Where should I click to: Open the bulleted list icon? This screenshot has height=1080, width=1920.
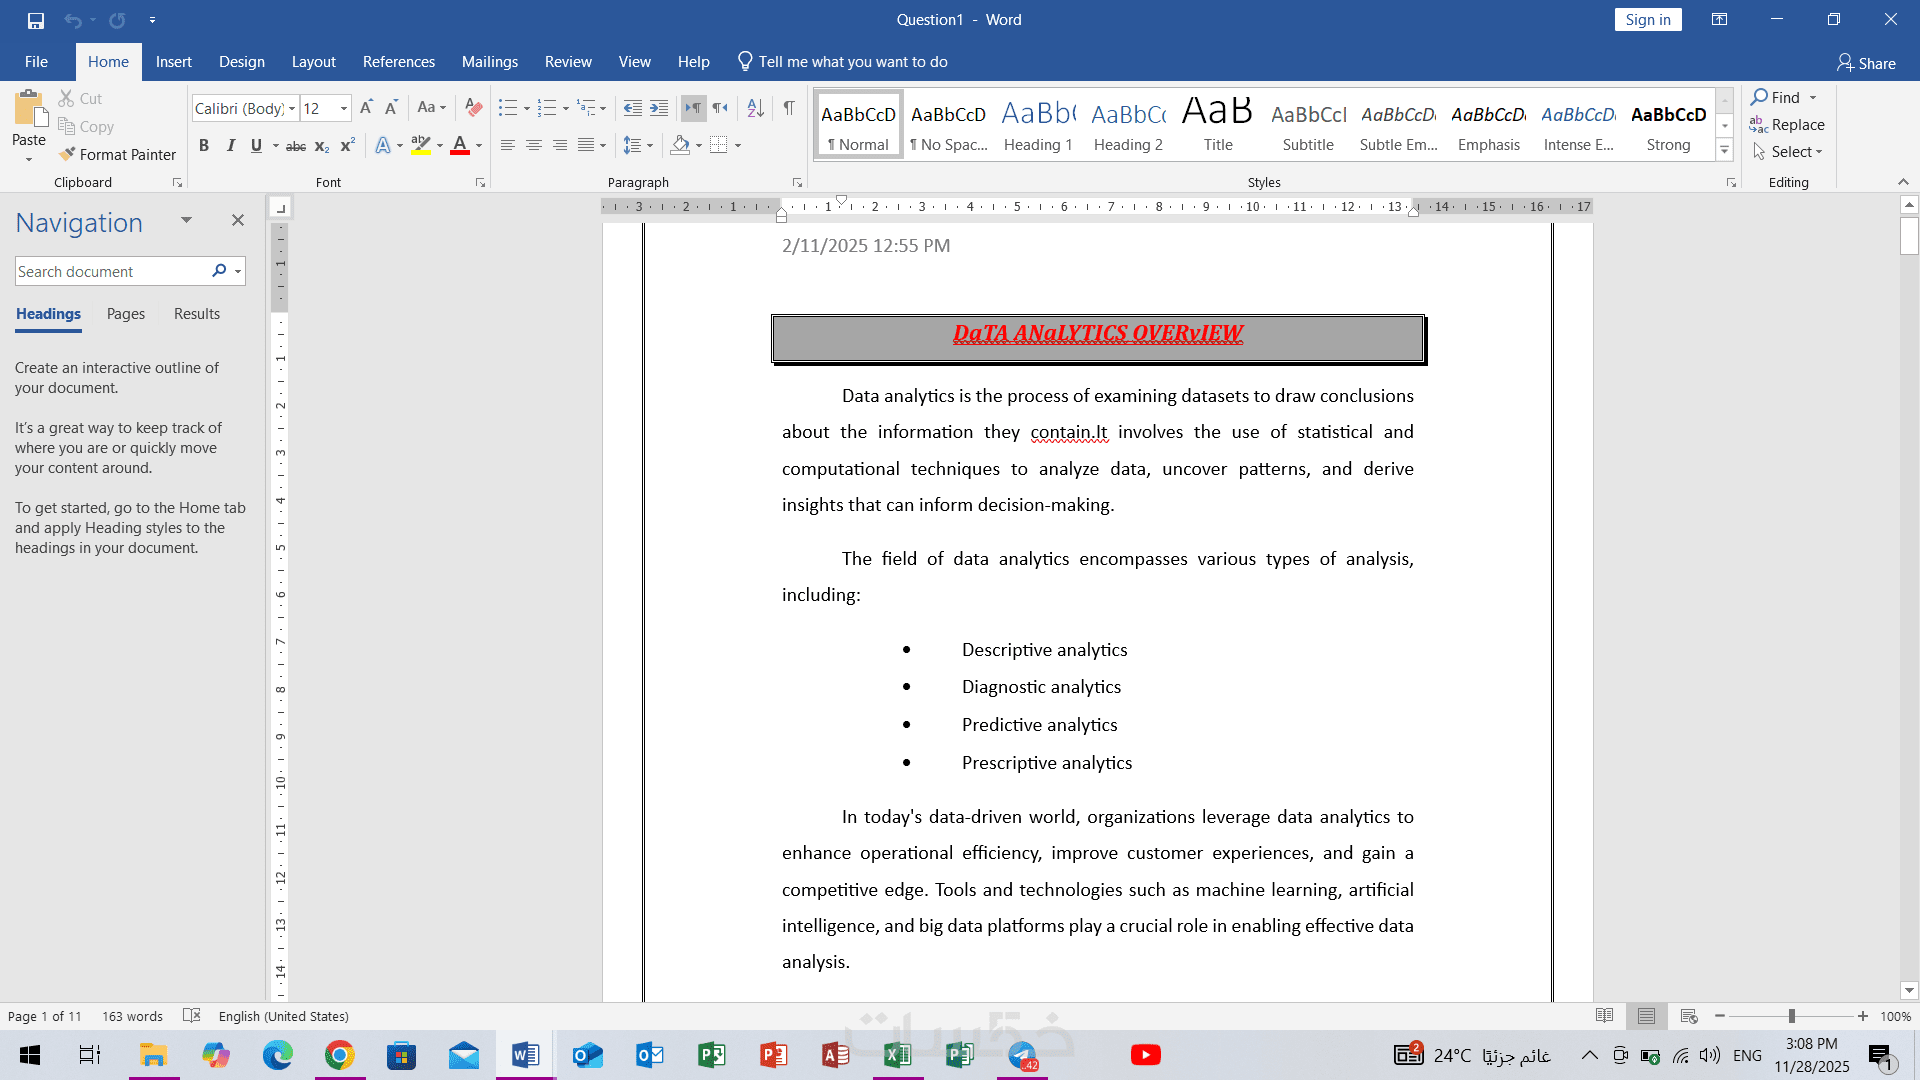coord(508,108)
